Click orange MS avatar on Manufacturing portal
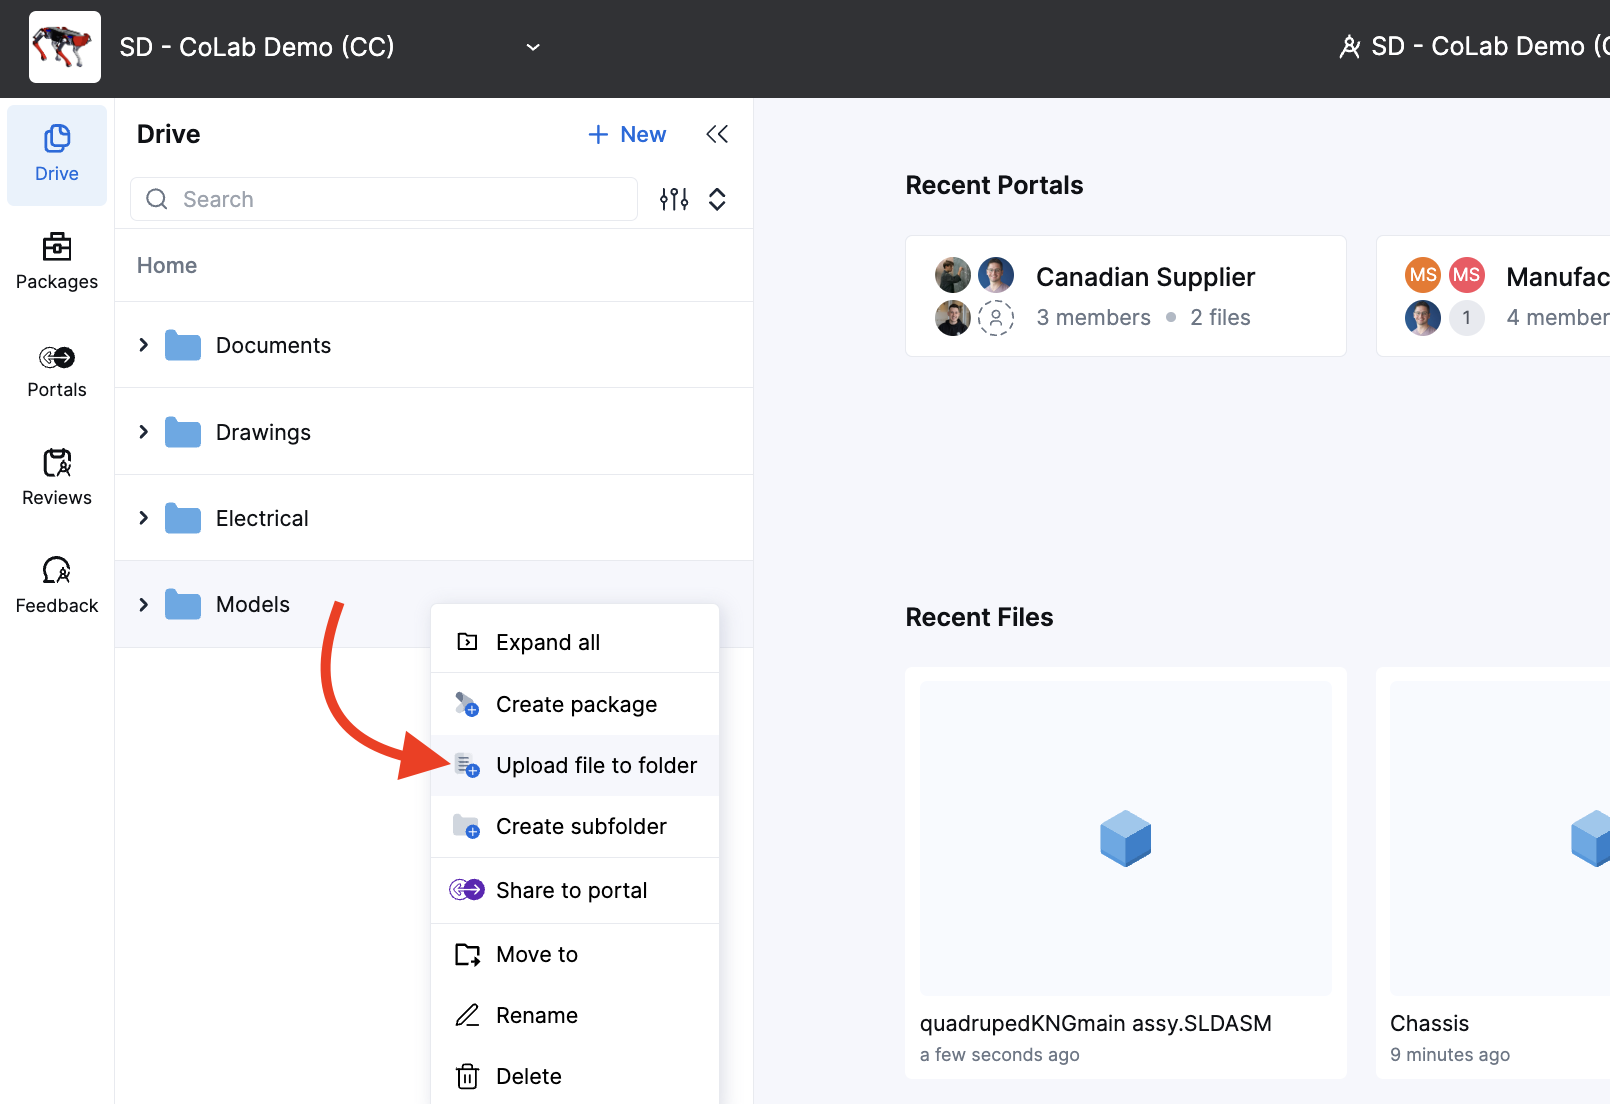1610x1104 pixels. pos(1423,275)
